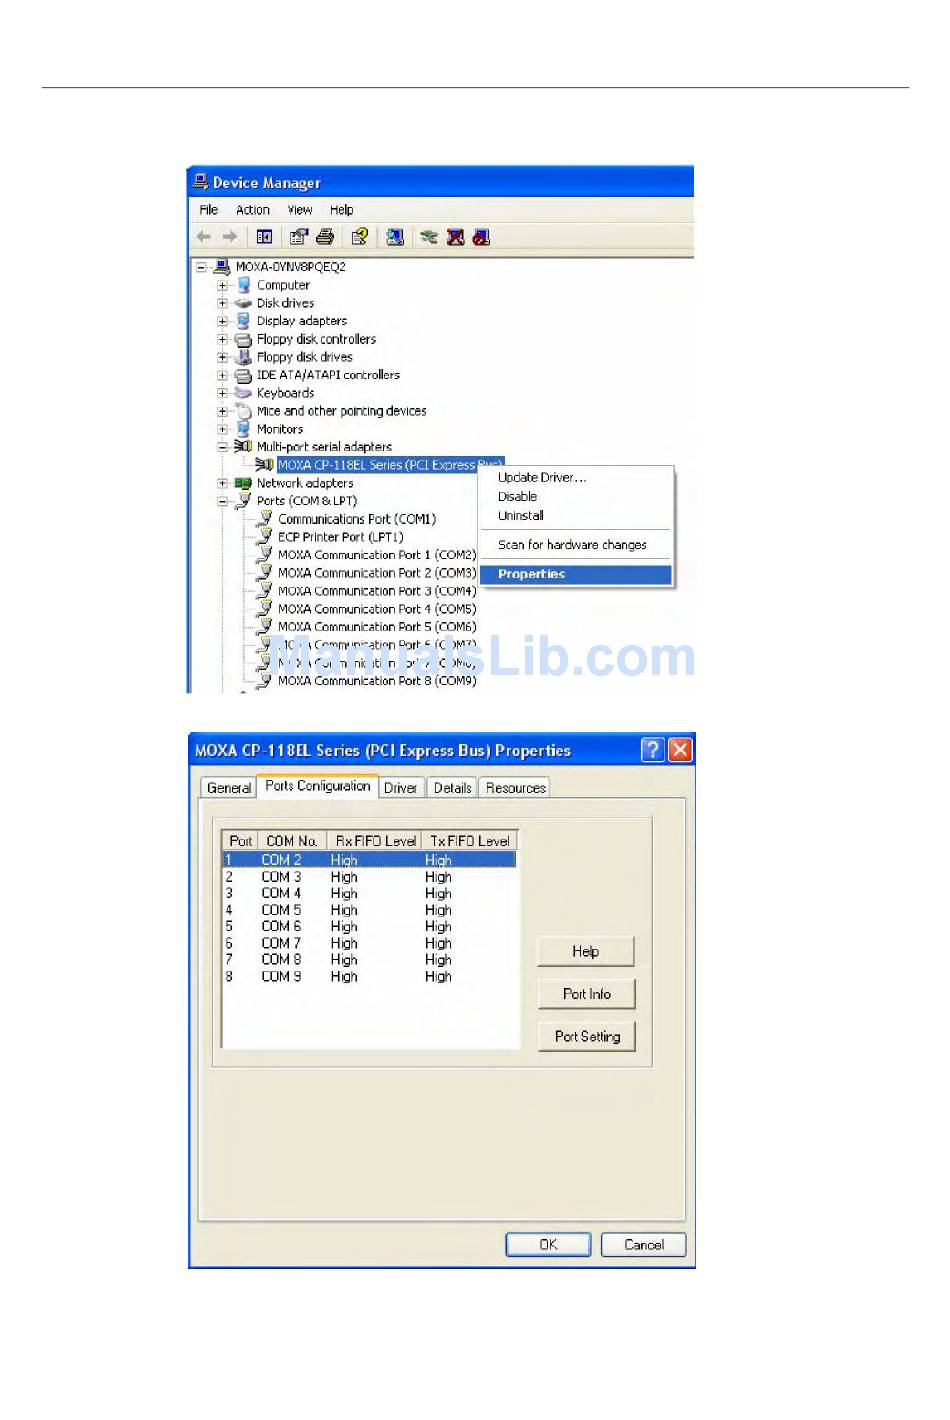Select MOXA Communication Port 3 (COM4)

377,591
